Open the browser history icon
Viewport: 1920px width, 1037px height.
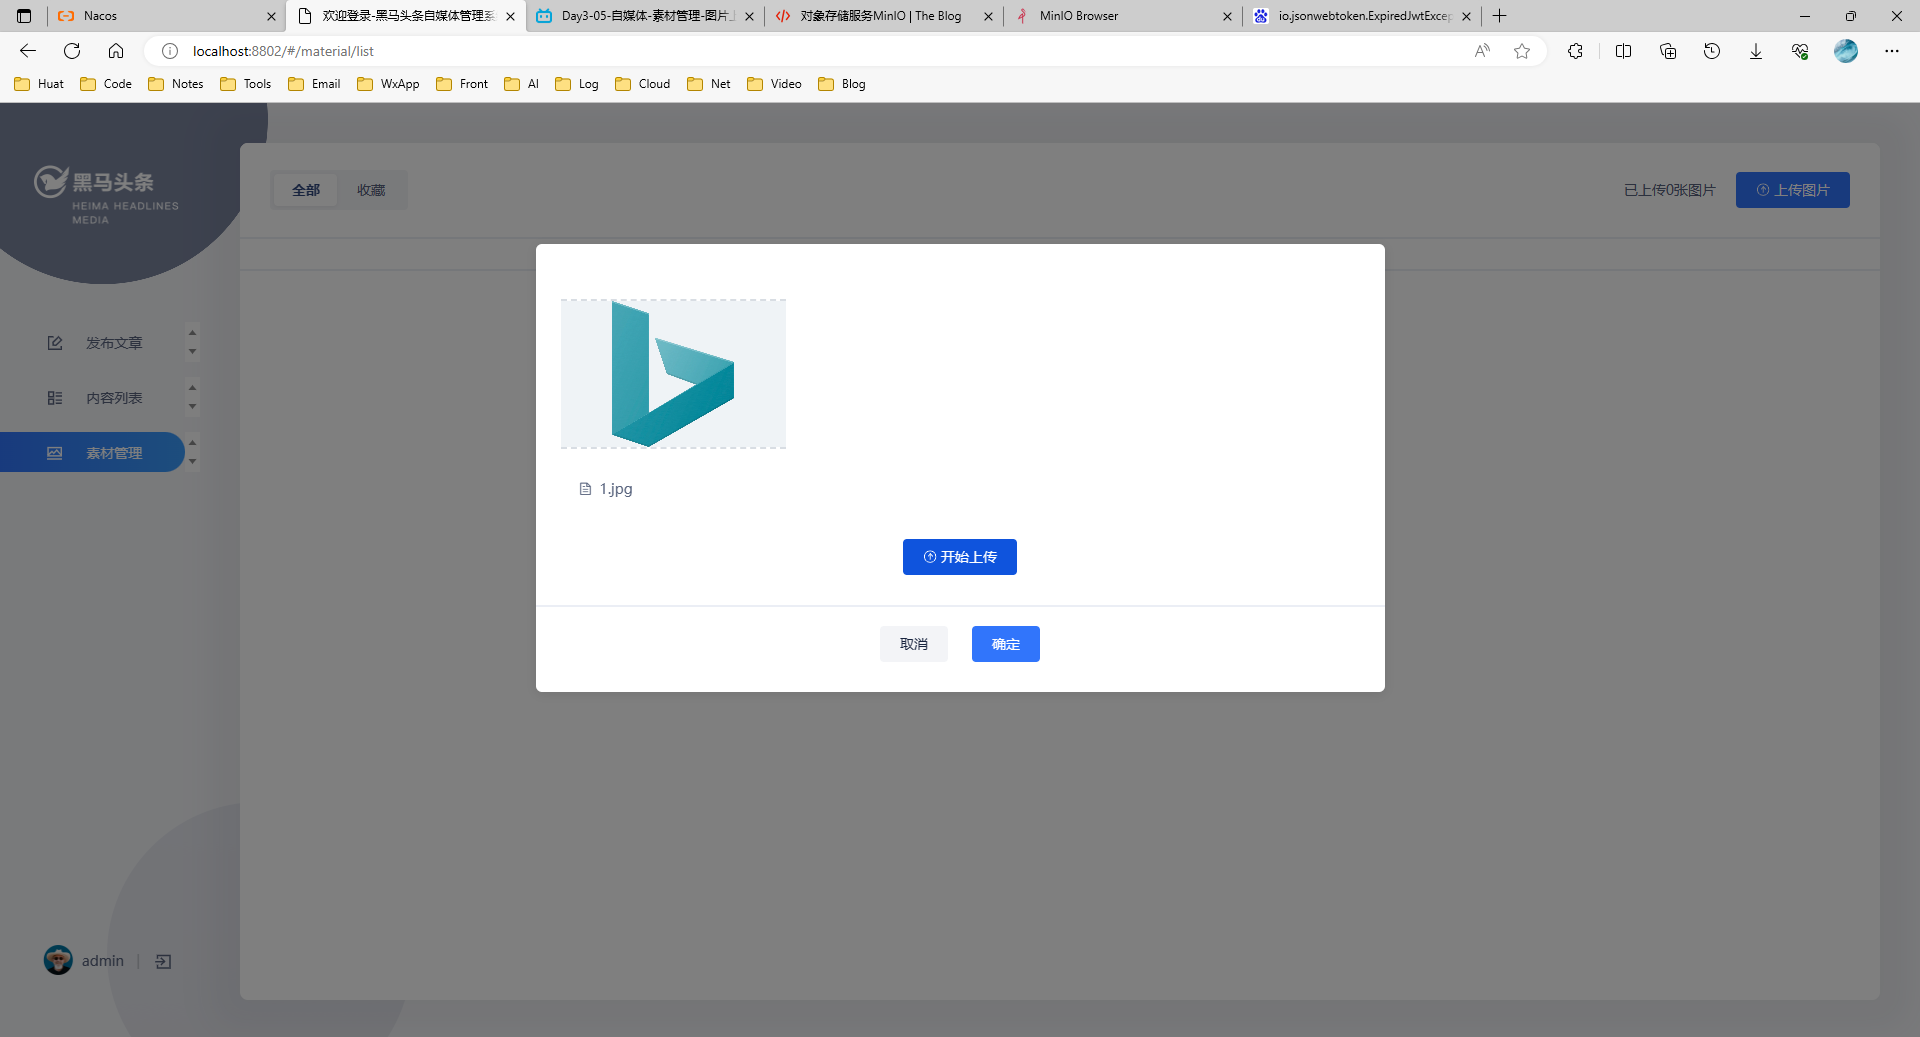click(x=1711, y=51)
